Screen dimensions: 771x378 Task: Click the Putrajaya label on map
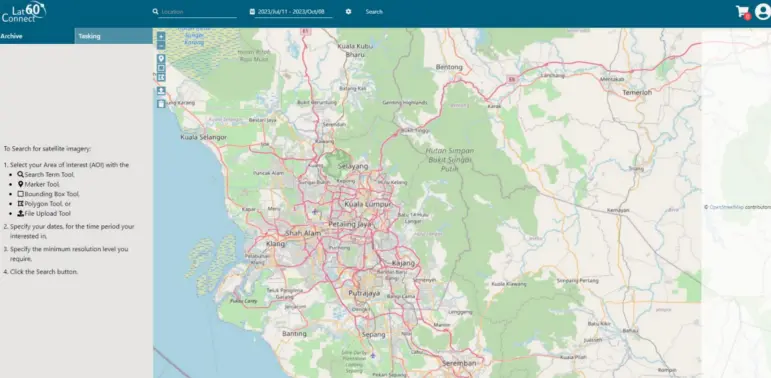(364, 293)
